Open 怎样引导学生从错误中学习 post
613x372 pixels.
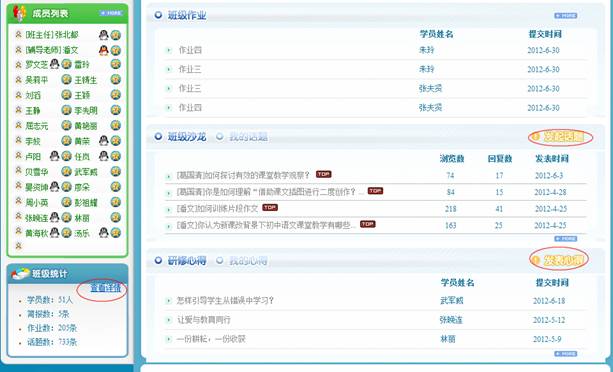click(x=225, y=300)
